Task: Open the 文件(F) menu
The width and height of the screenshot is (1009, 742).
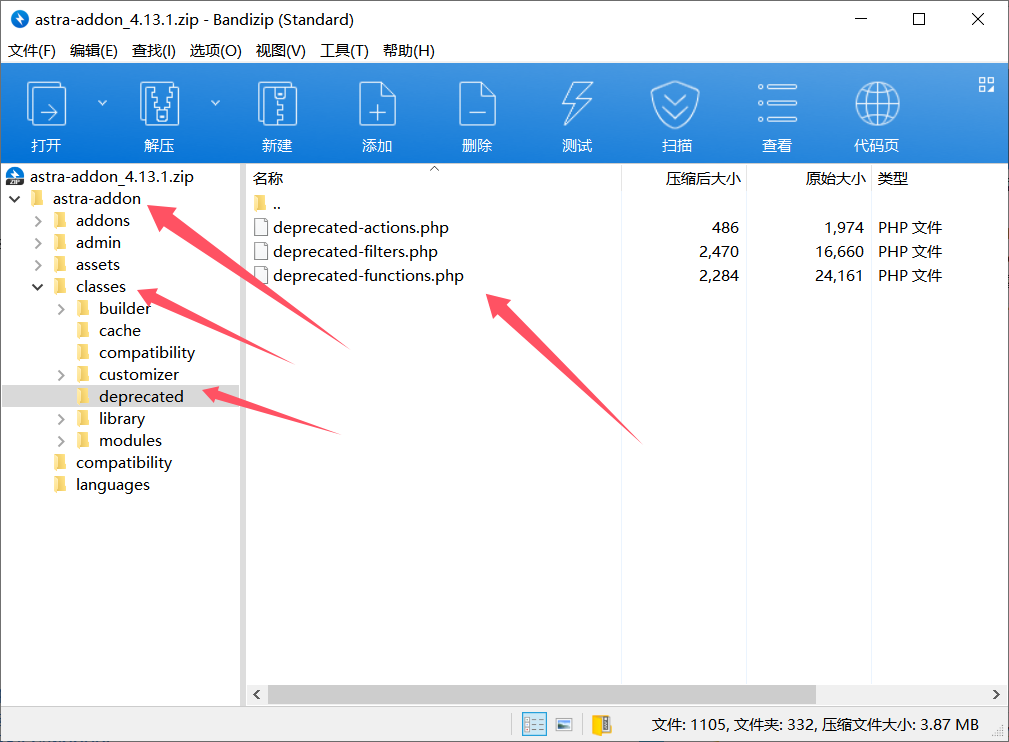Action: [x=32, y=50]
